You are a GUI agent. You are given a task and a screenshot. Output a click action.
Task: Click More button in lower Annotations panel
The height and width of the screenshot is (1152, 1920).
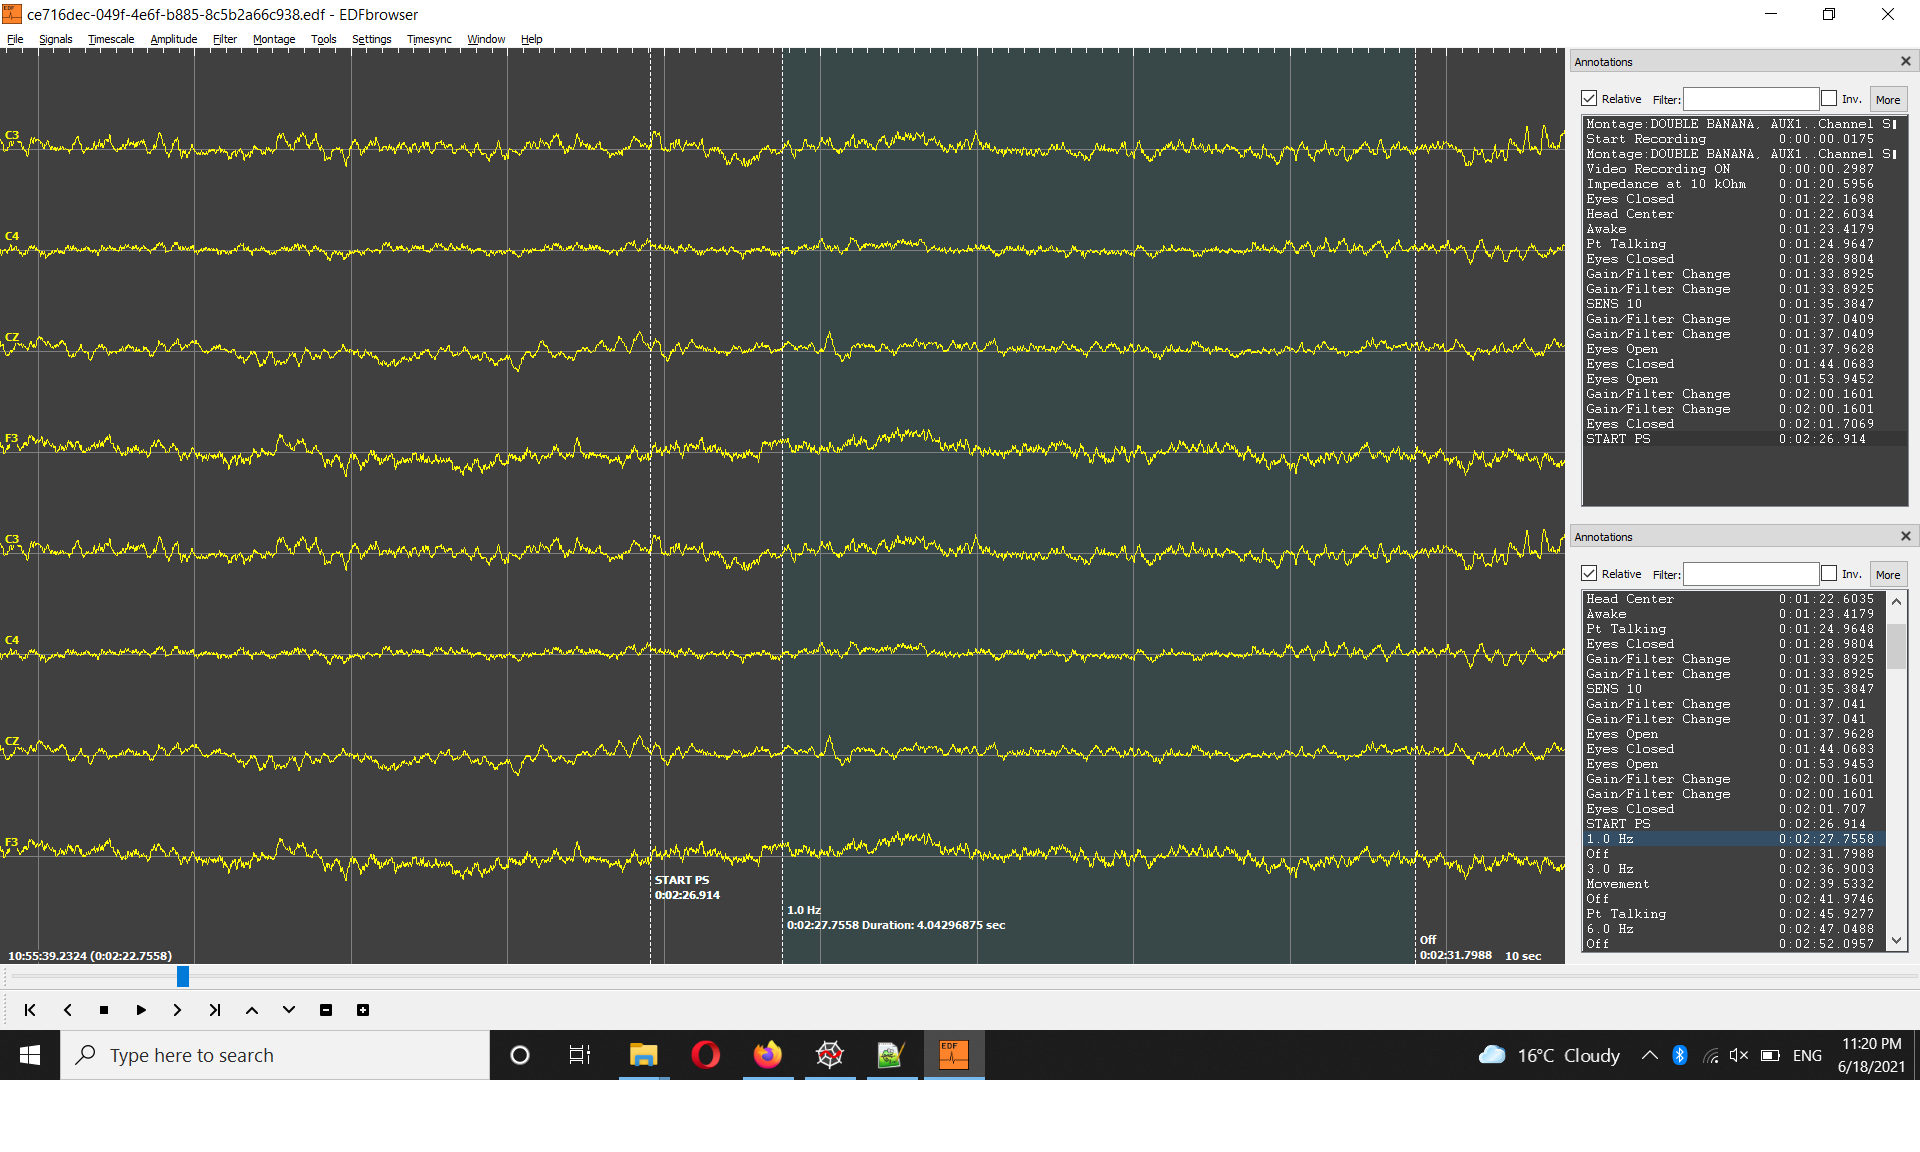click(x=1887, y=575)
